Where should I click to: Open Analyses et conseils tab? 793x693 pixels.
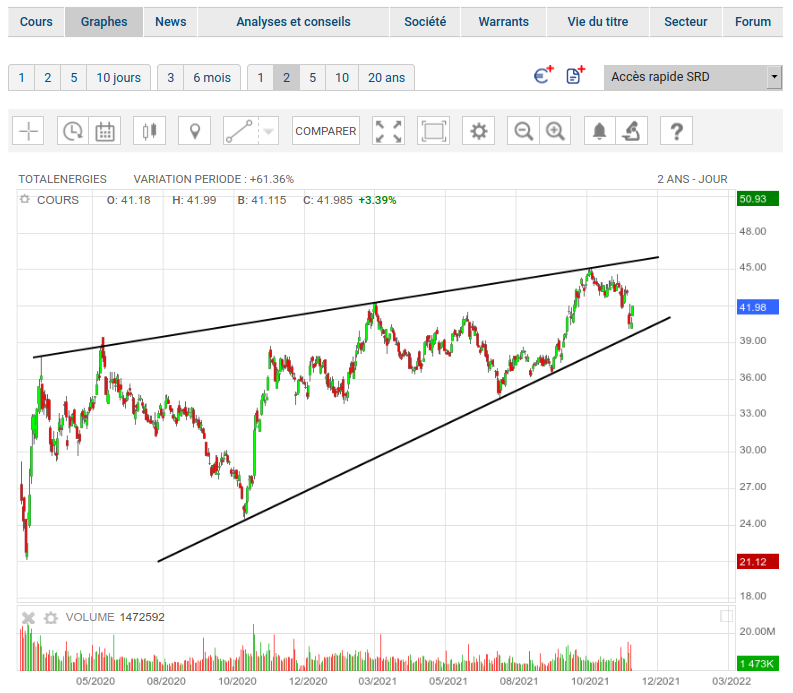(x=293, y=22)
